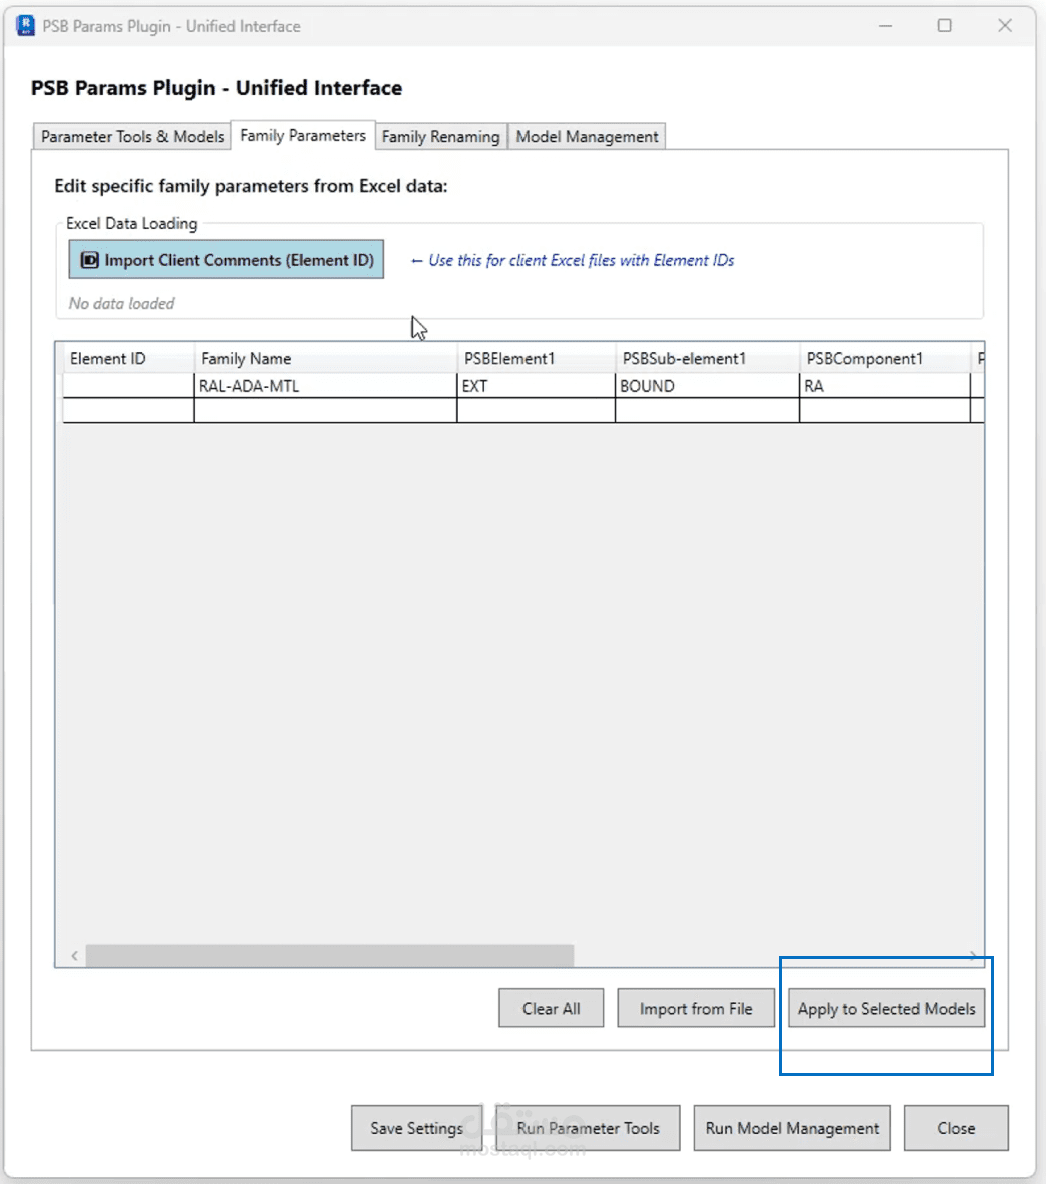Click the right scroll arrow of table
1046x1184 pixels.
[x=973, y=955]
